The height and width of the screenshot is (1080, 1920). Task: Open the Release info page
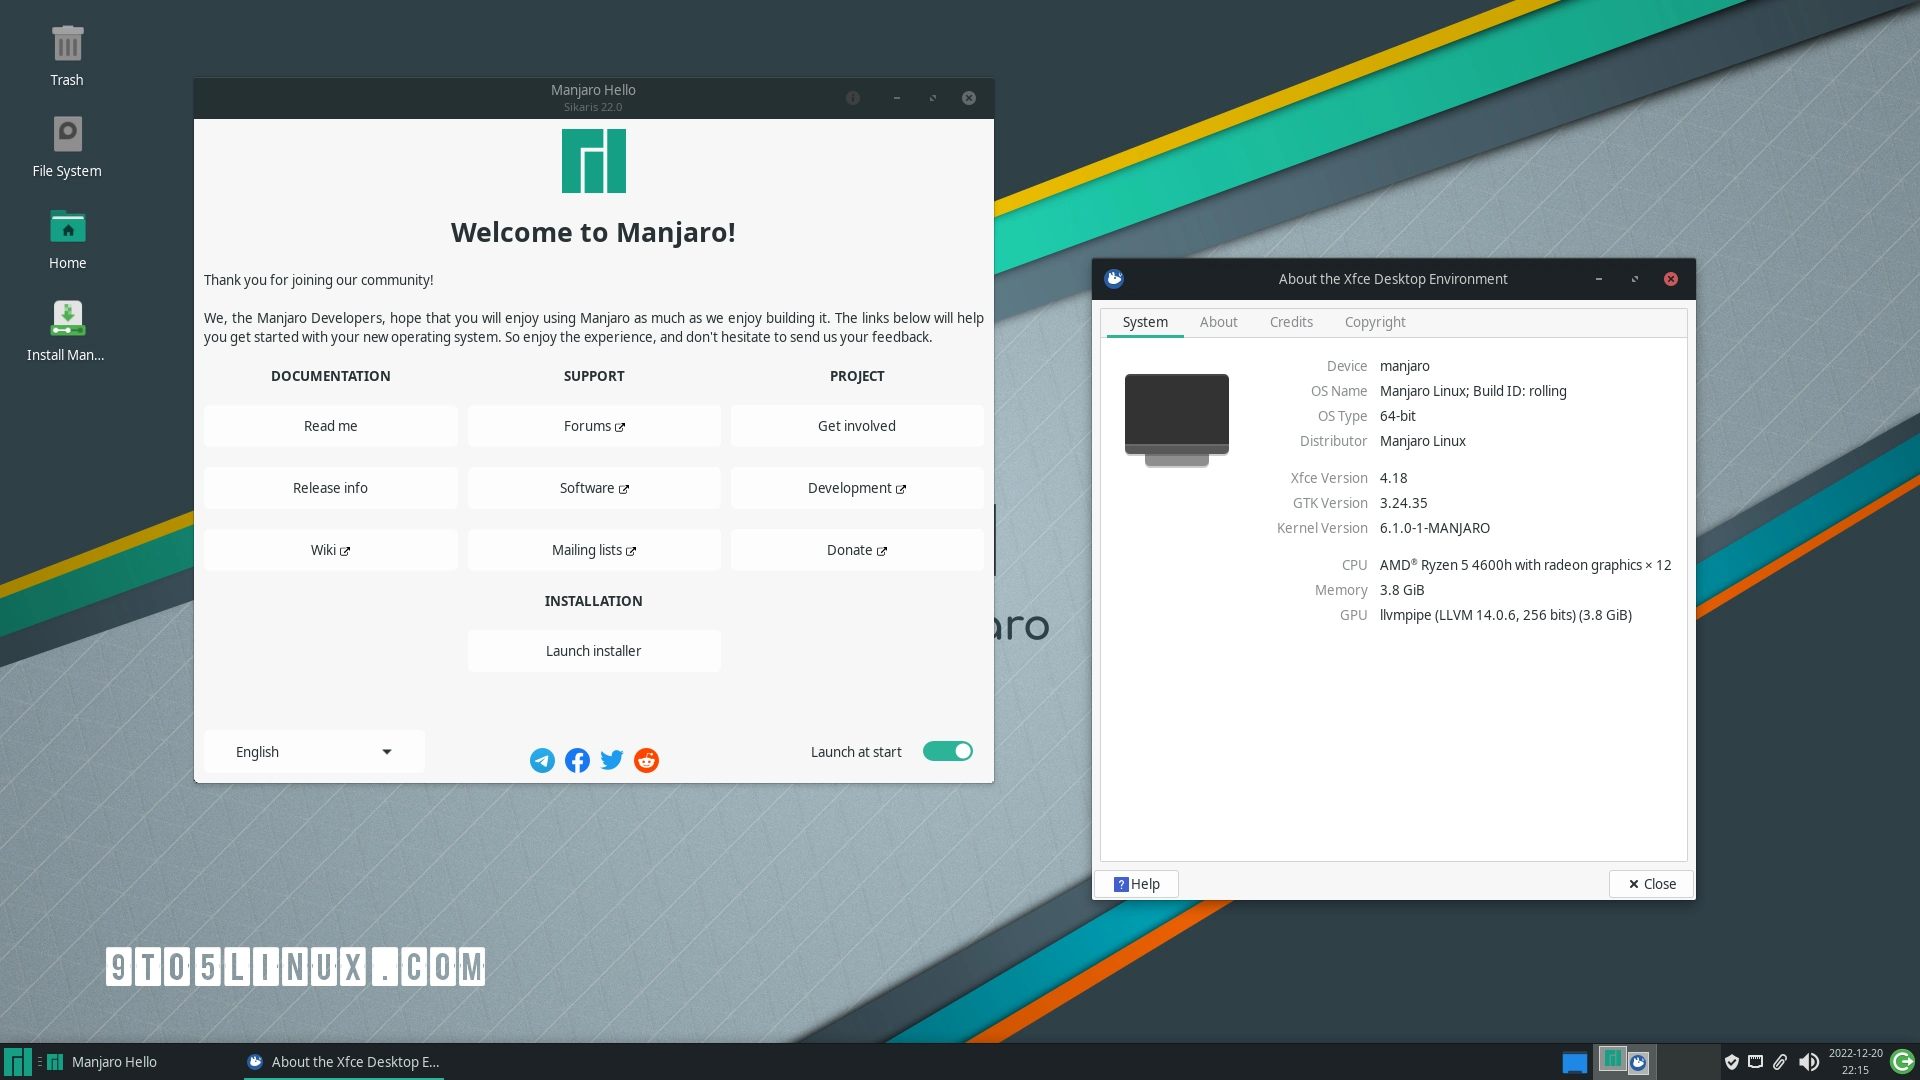[330, 488]
